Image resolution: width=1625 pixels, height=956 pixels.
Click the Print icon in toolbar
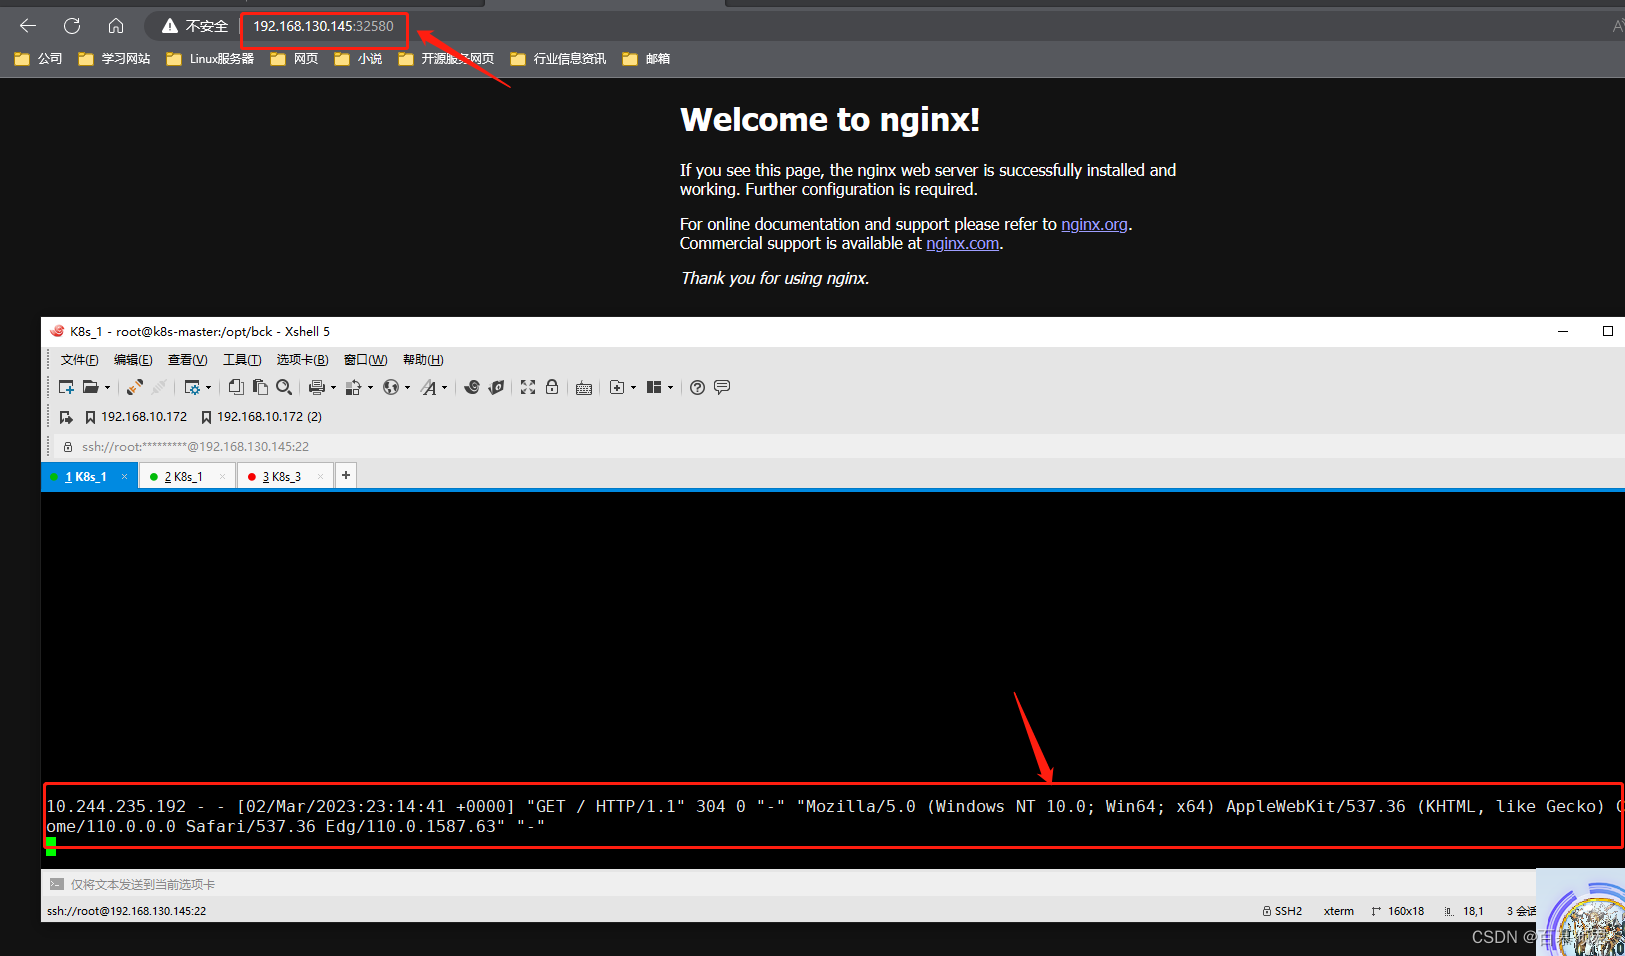click(317, 387)
